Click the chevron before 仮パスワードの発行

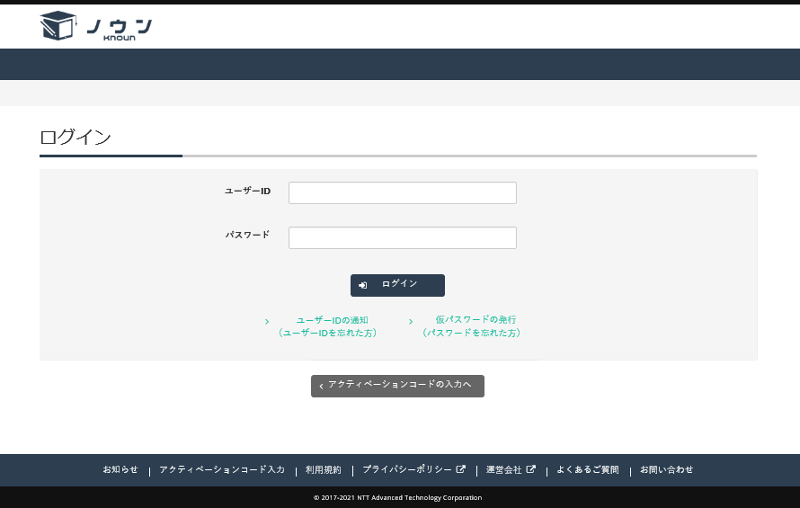(x=410, y=321)
